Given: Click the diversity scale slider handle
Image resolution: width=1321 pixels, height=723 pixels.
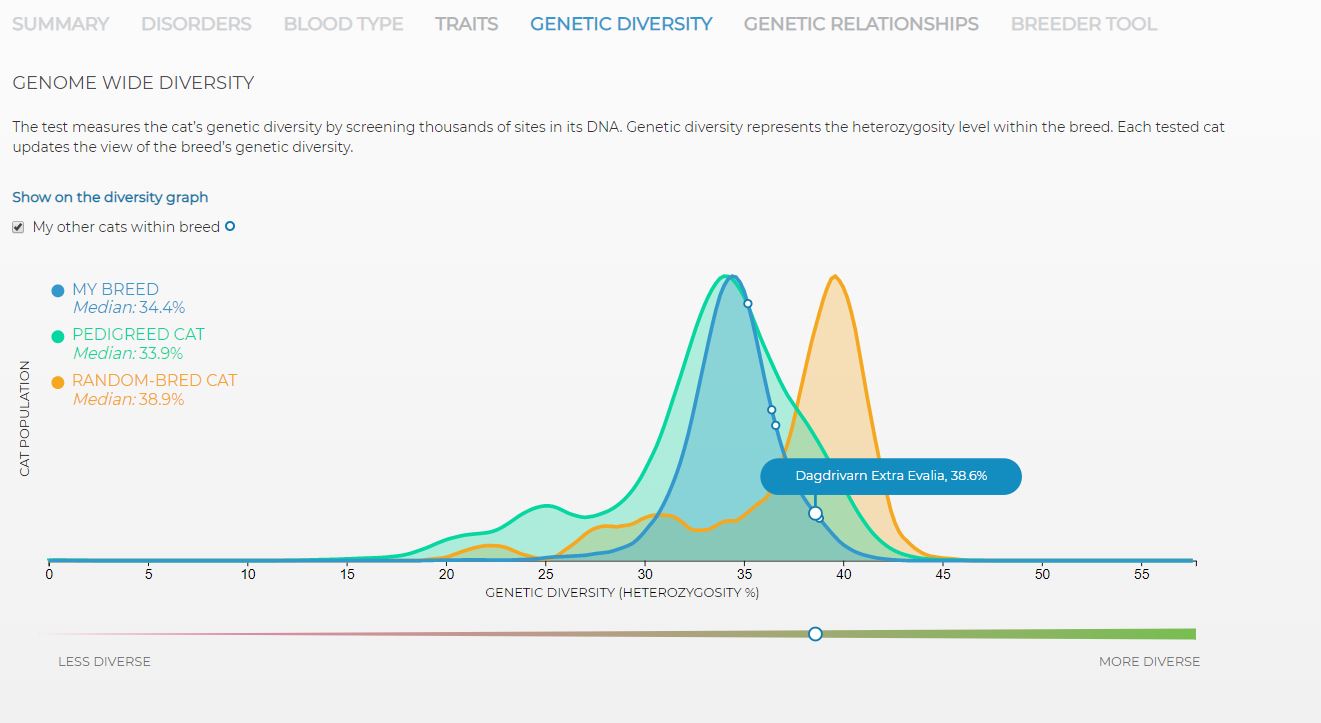Looking at the screenshot, I should [x=815, y=634].
